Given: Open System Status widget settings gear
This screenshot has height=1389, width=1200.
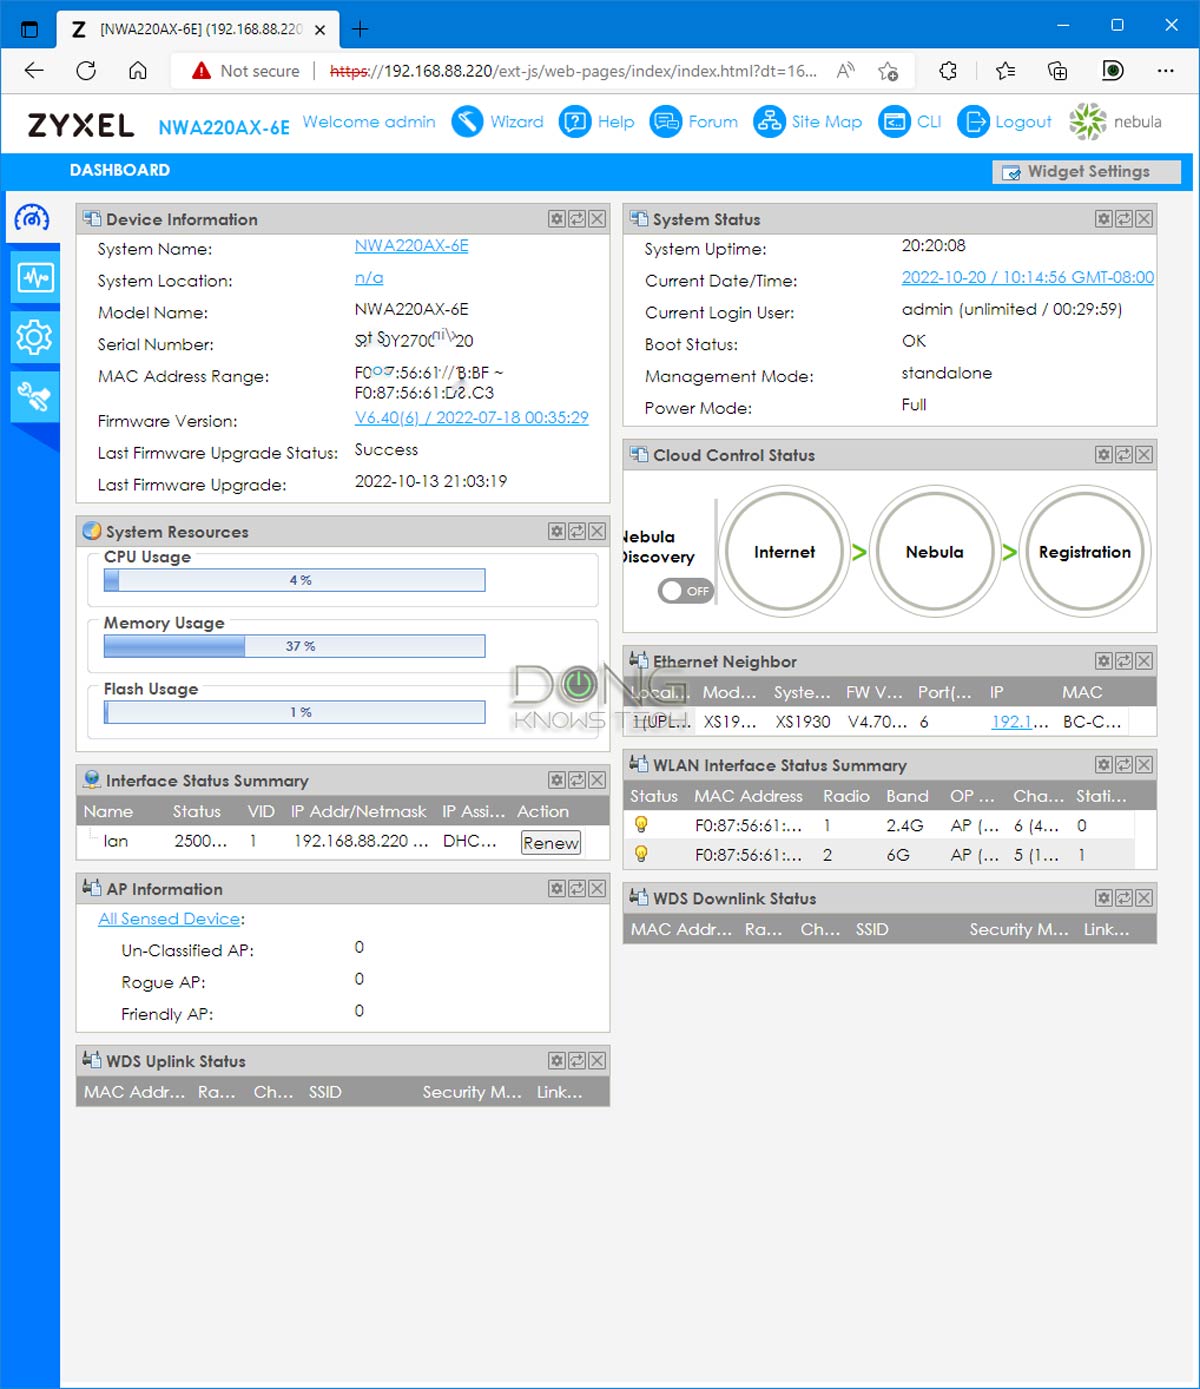Looking at the screenshot, I should click(x=1104, y=219).
